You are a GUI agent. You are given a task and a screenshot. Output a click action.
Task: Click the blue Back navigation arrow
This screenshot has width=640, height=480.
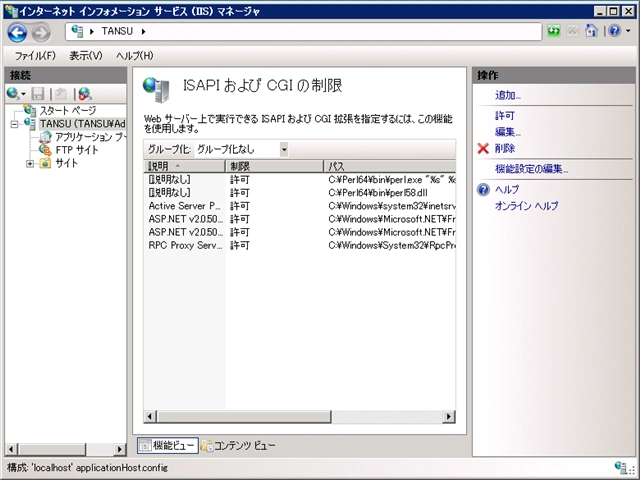(x=17, y=32)
